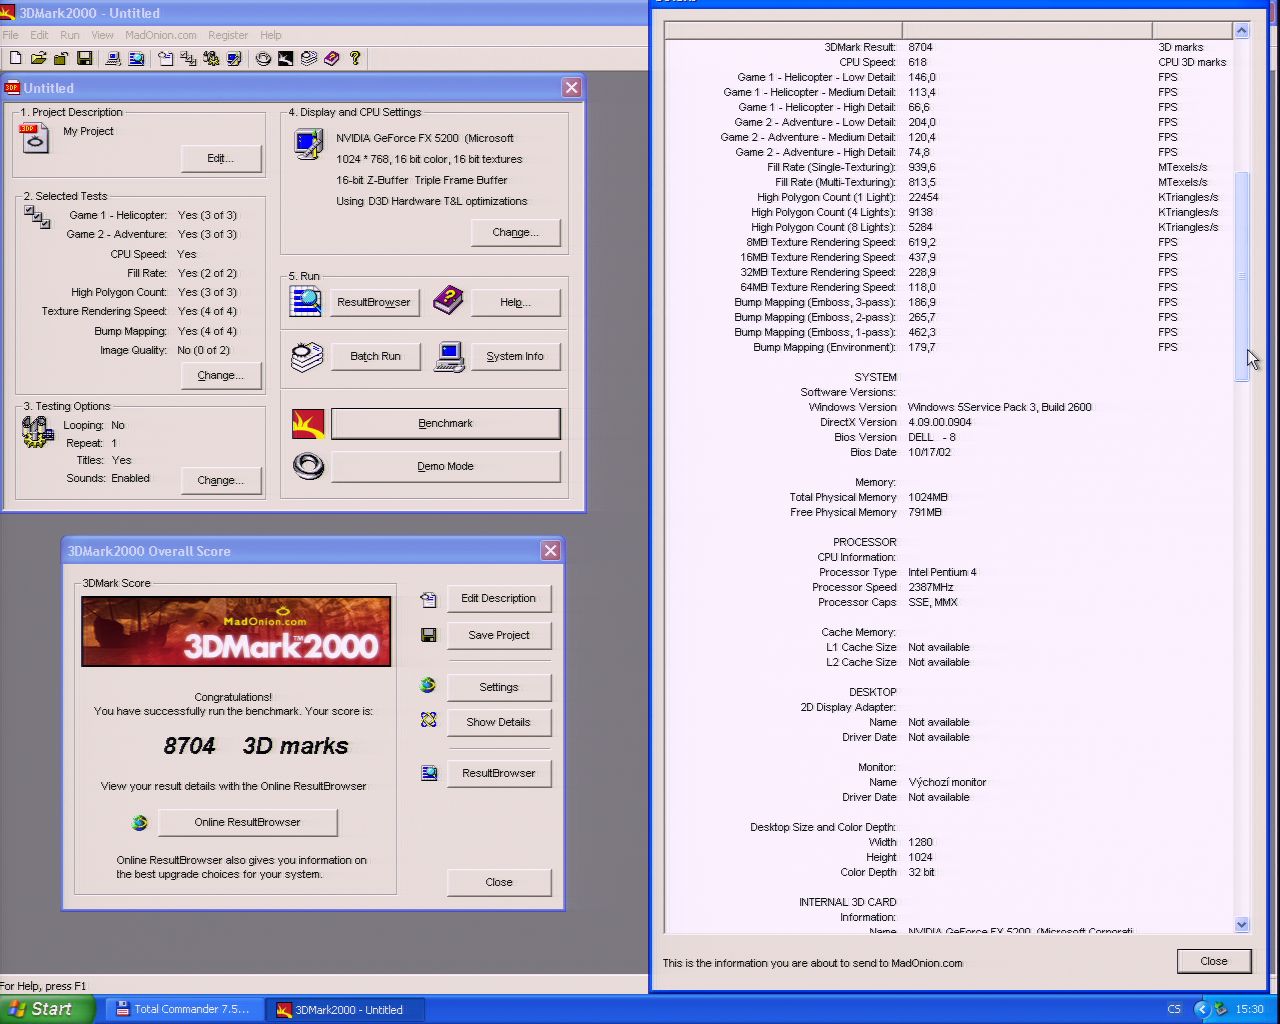
Task: Click the details list scroll-up arrow
Action: [x=1242, y=31]
